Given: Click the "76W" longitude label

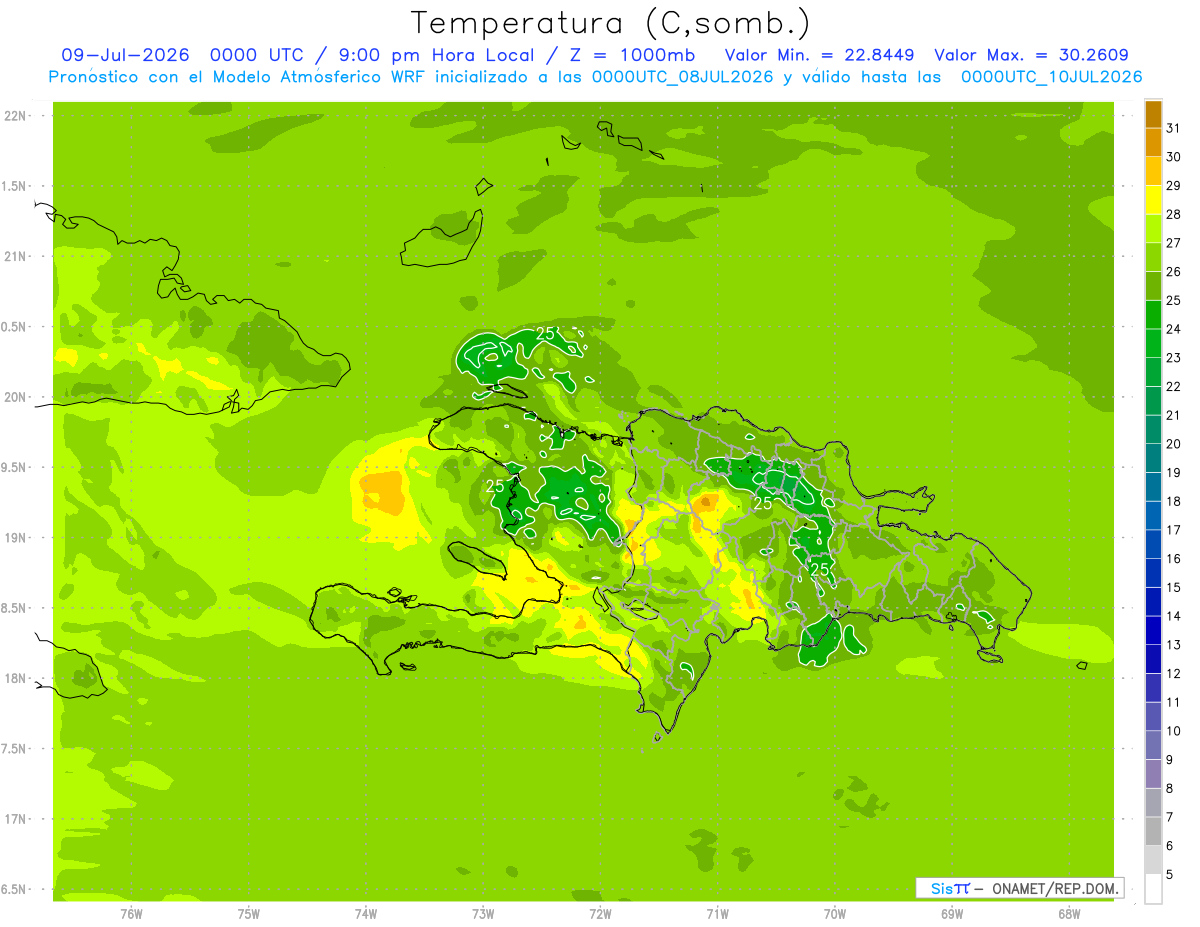Looking at the screenshot, I should tap(131, 913).
